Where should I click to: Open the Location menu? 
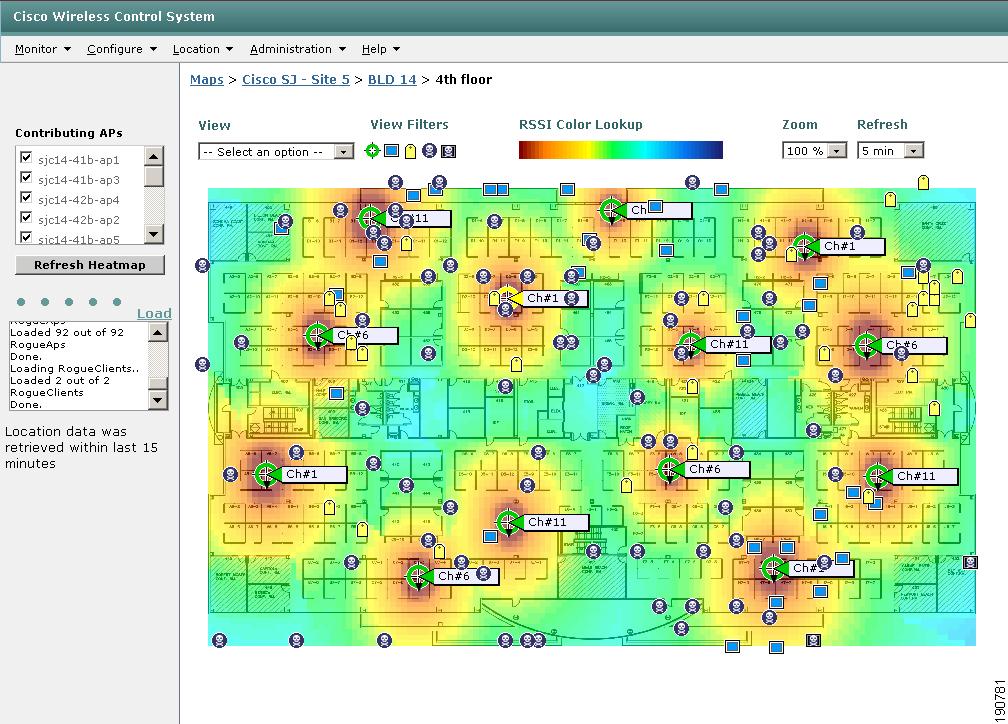pos(202,49)
